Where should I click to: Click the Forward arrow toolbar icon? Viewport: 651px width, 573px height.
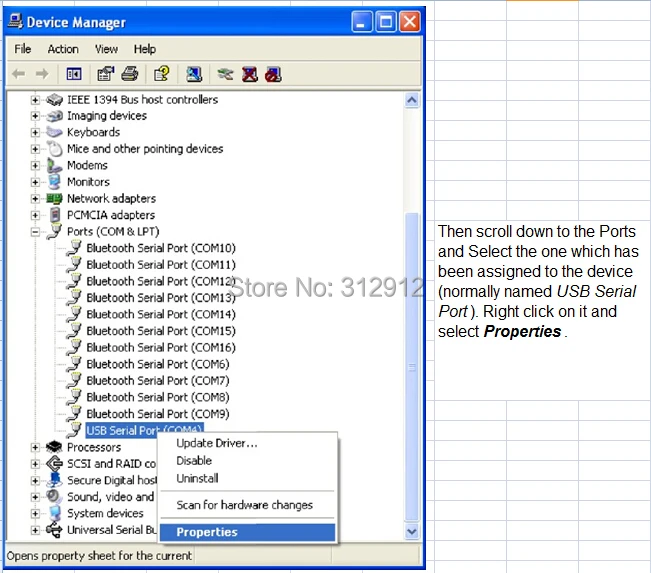pos(42,74)
